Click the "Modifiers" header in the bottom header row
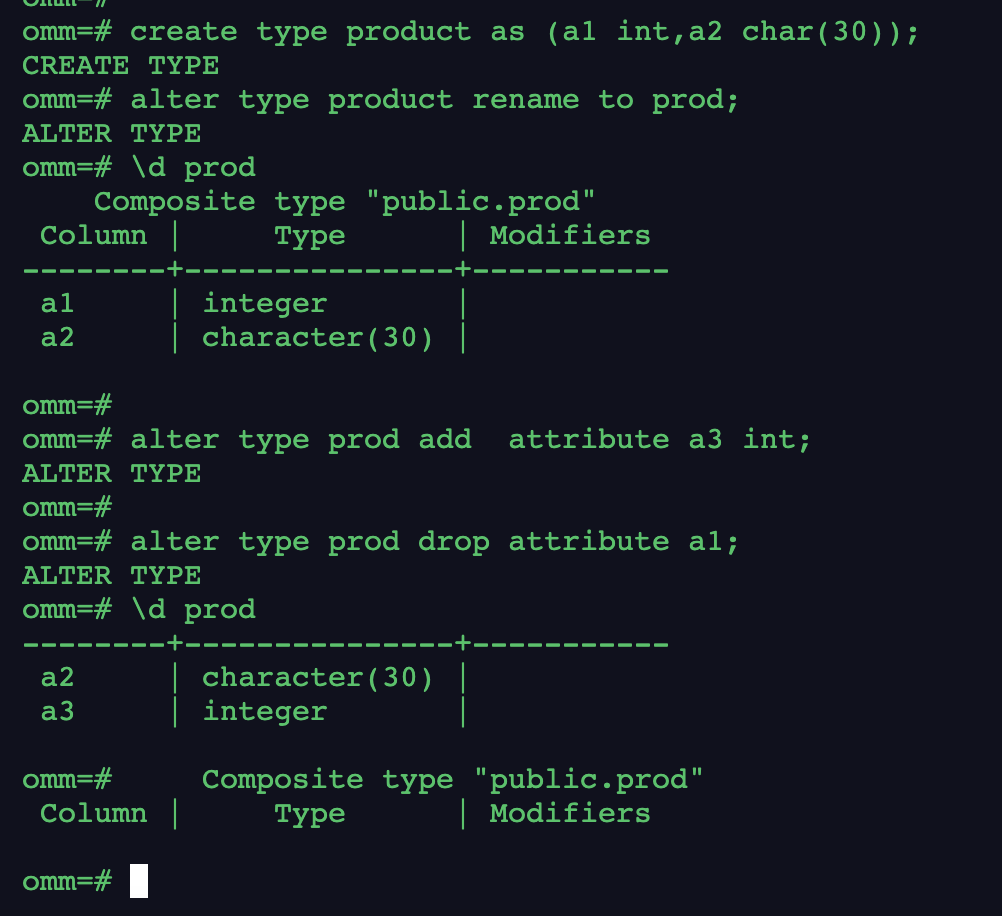The image size is (1002, 916). (x=569, y=814)
